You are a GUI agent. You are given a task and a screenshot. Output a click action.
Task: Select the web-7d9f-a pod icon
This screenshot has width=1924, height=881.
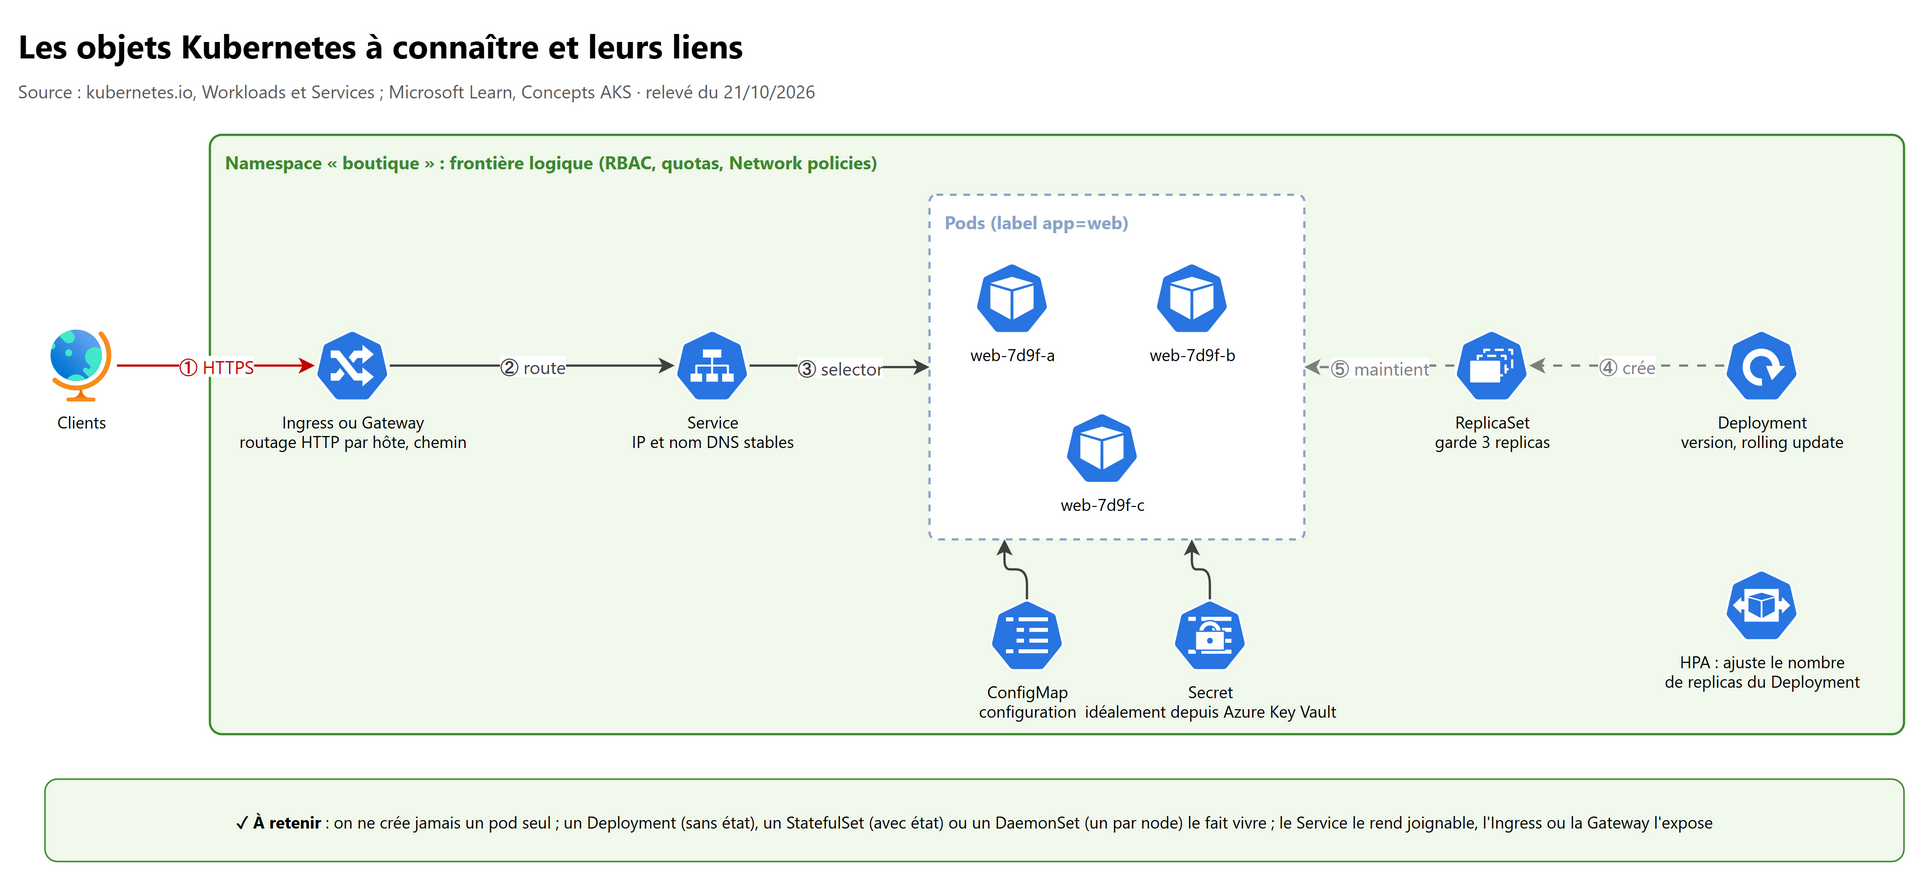coord(1012,298)
